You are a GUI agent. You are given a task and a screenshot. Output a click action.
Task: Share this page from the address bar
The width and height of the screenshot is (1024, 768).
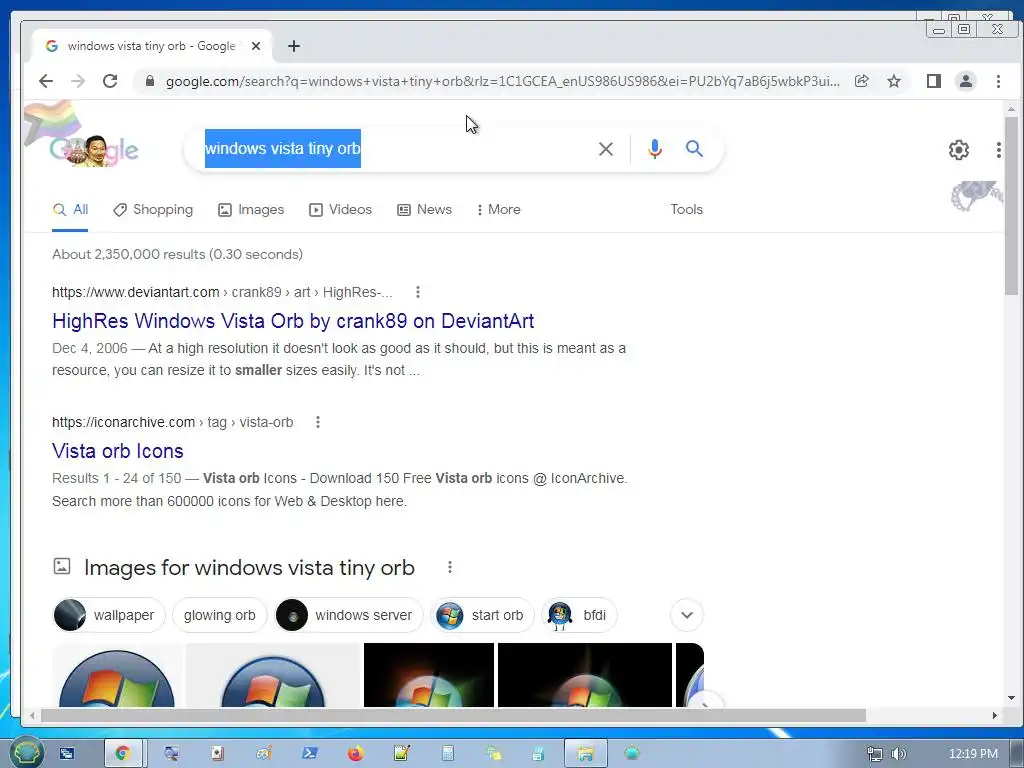(861, 81)
